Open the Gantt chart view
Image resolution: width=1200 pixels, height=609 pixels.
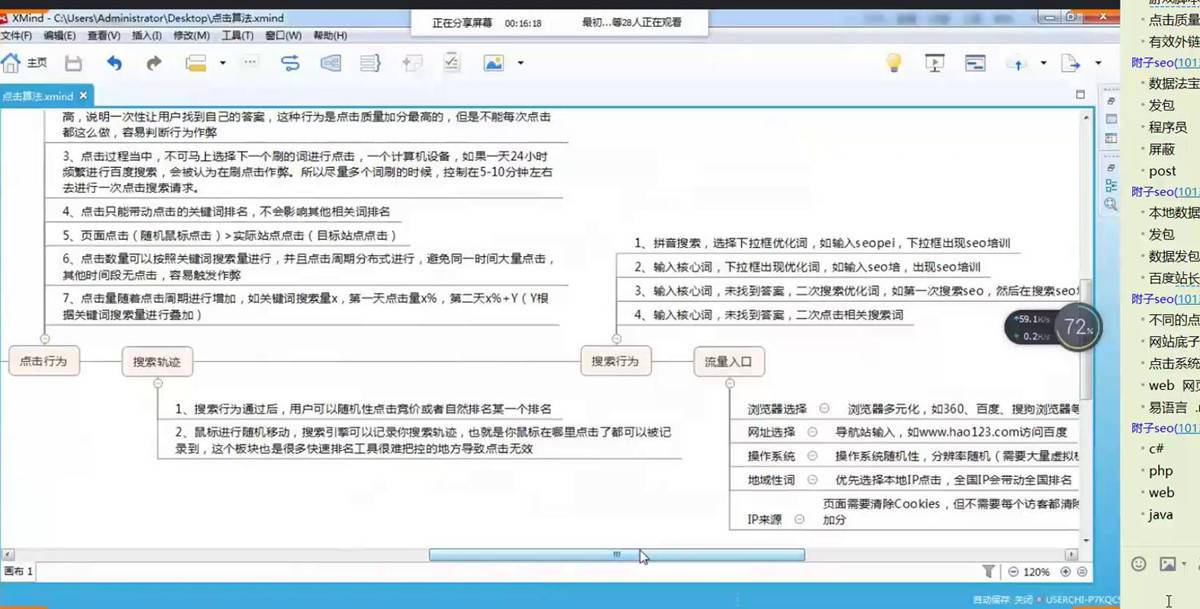[x=975, y=63]
